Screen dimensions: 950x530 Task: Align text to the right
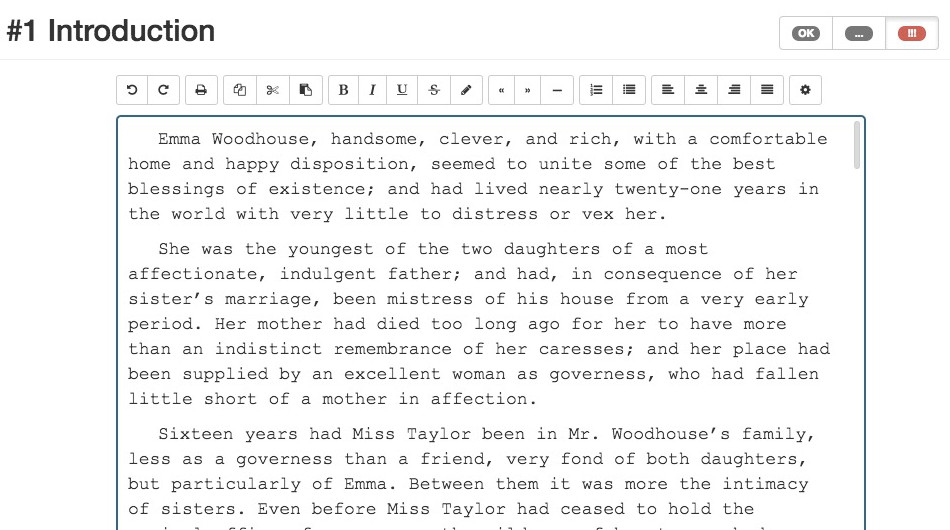[x=734, y=90]
